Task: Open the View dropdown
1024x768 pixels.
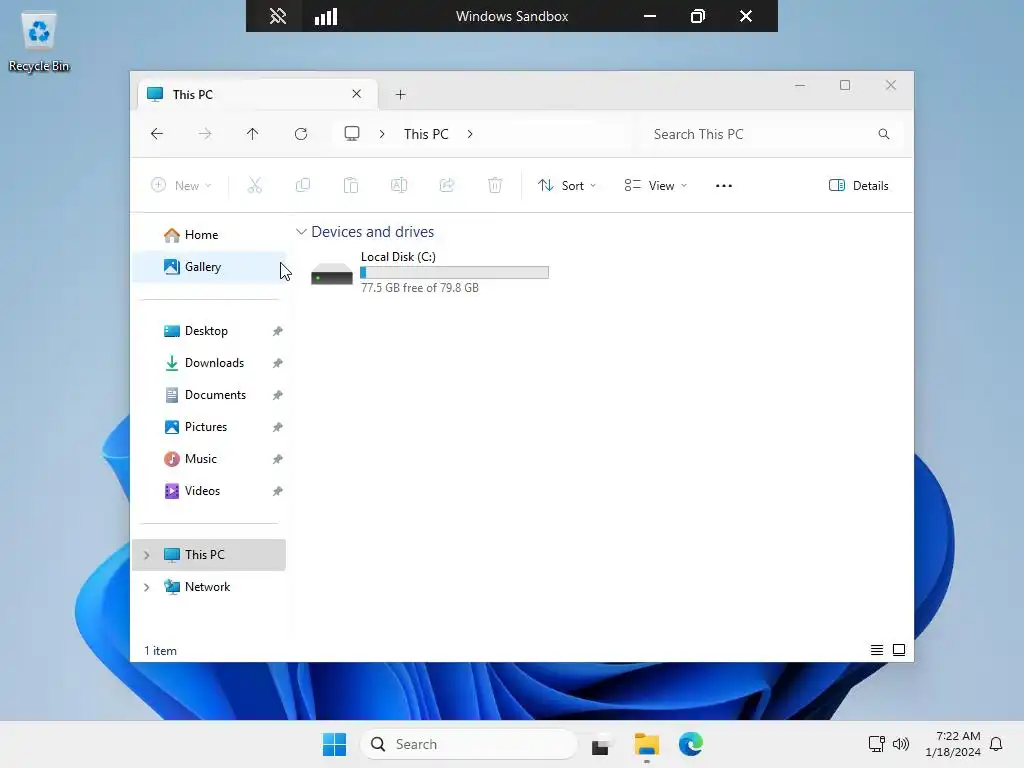Action: (x=655, y=185)
